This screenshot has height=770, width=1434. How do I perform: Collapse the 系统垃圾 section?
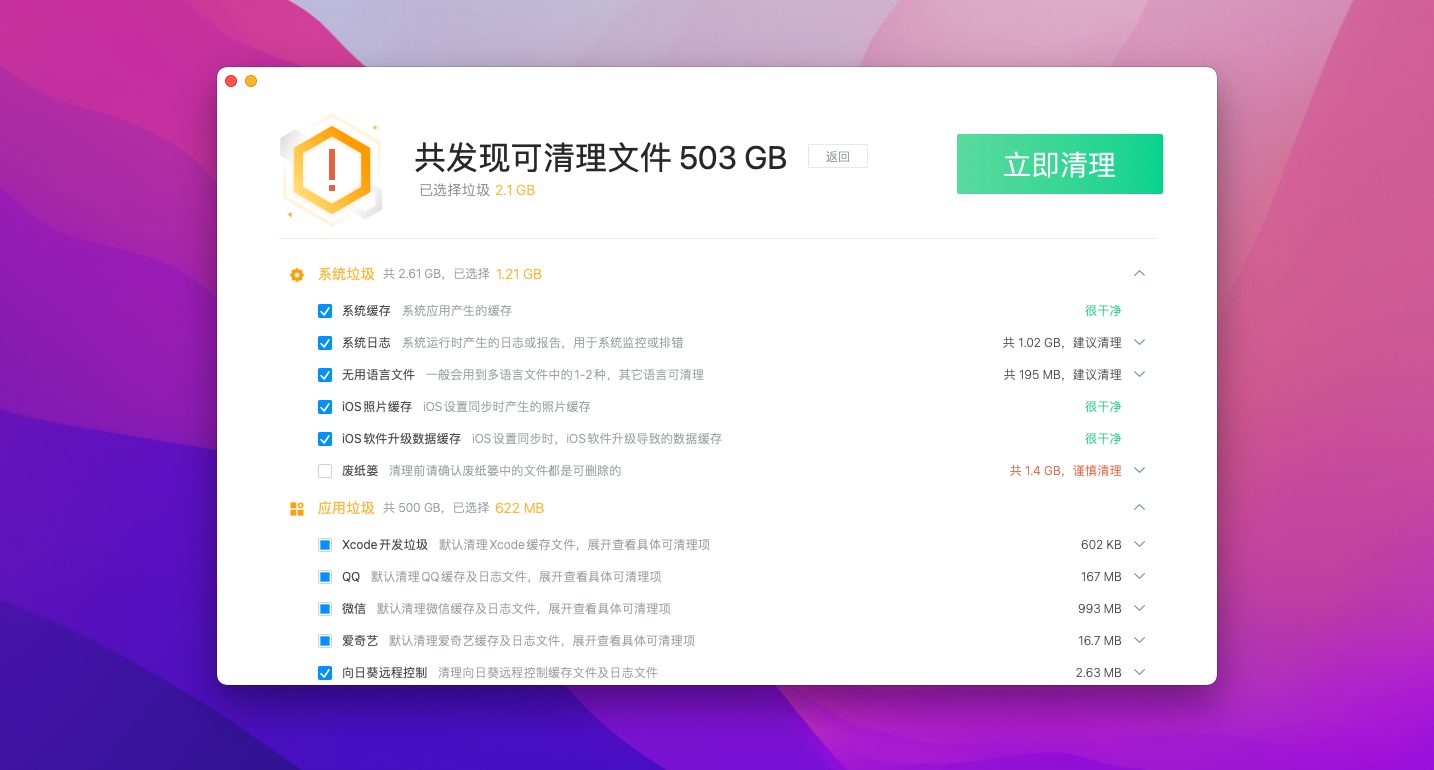point(1139,273)
